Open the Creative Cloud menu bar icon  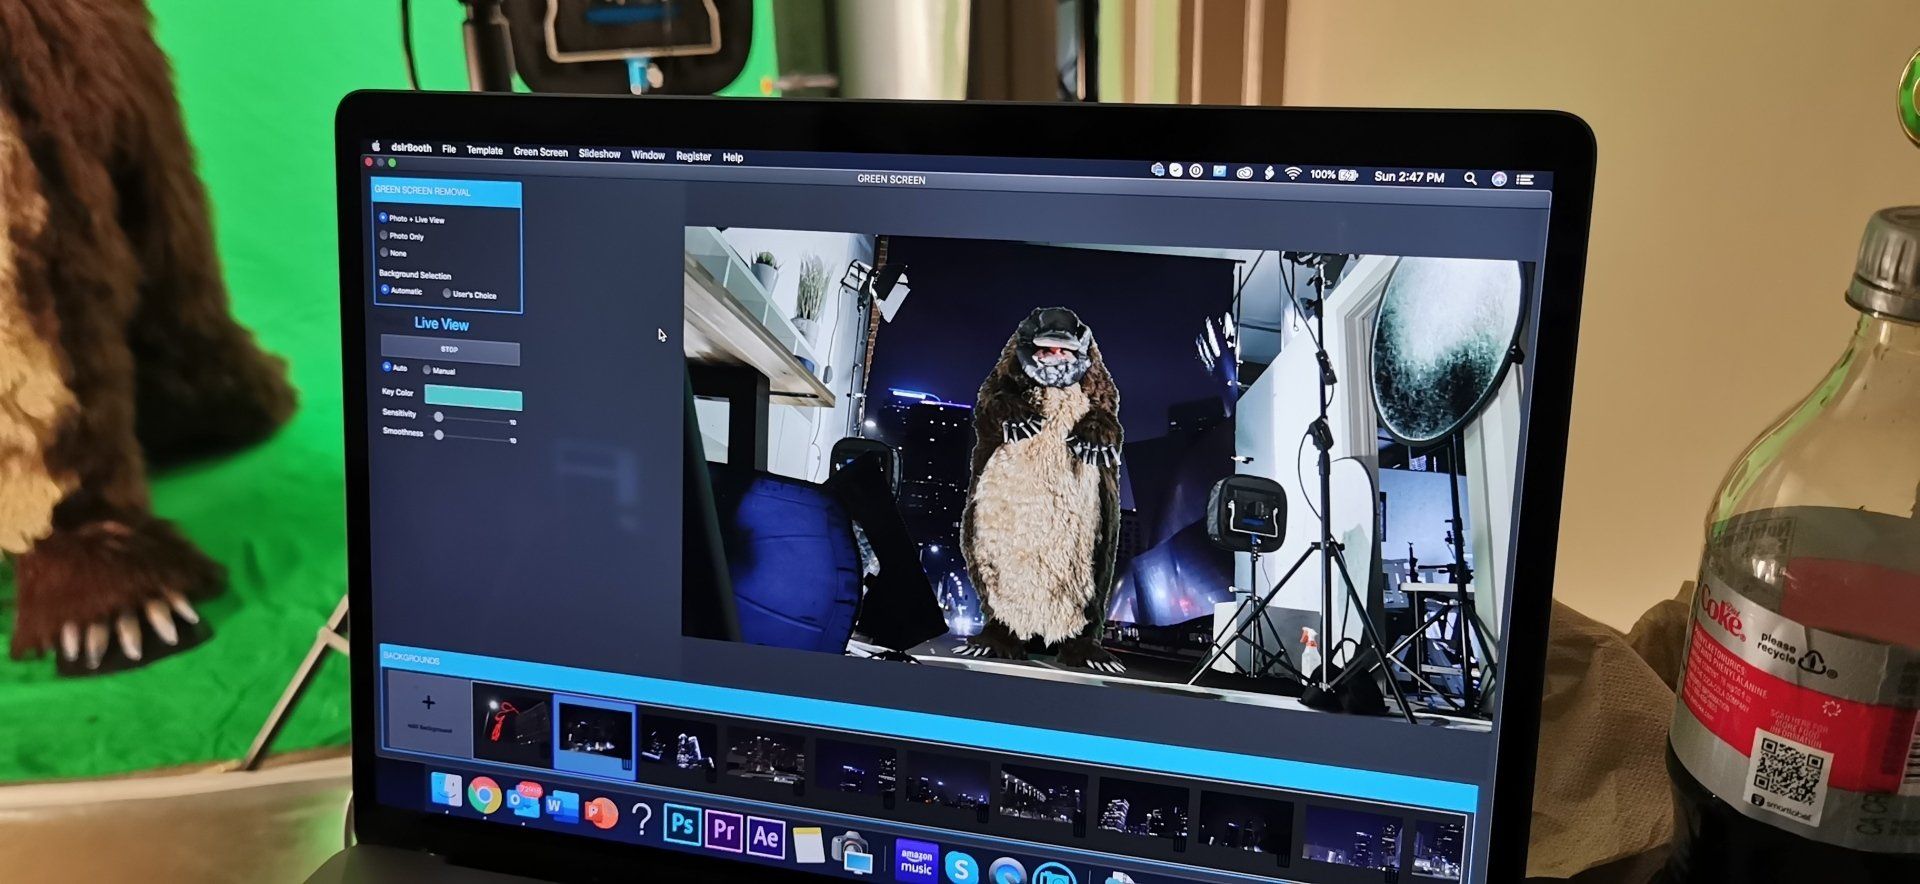(x=1245, y=172)
